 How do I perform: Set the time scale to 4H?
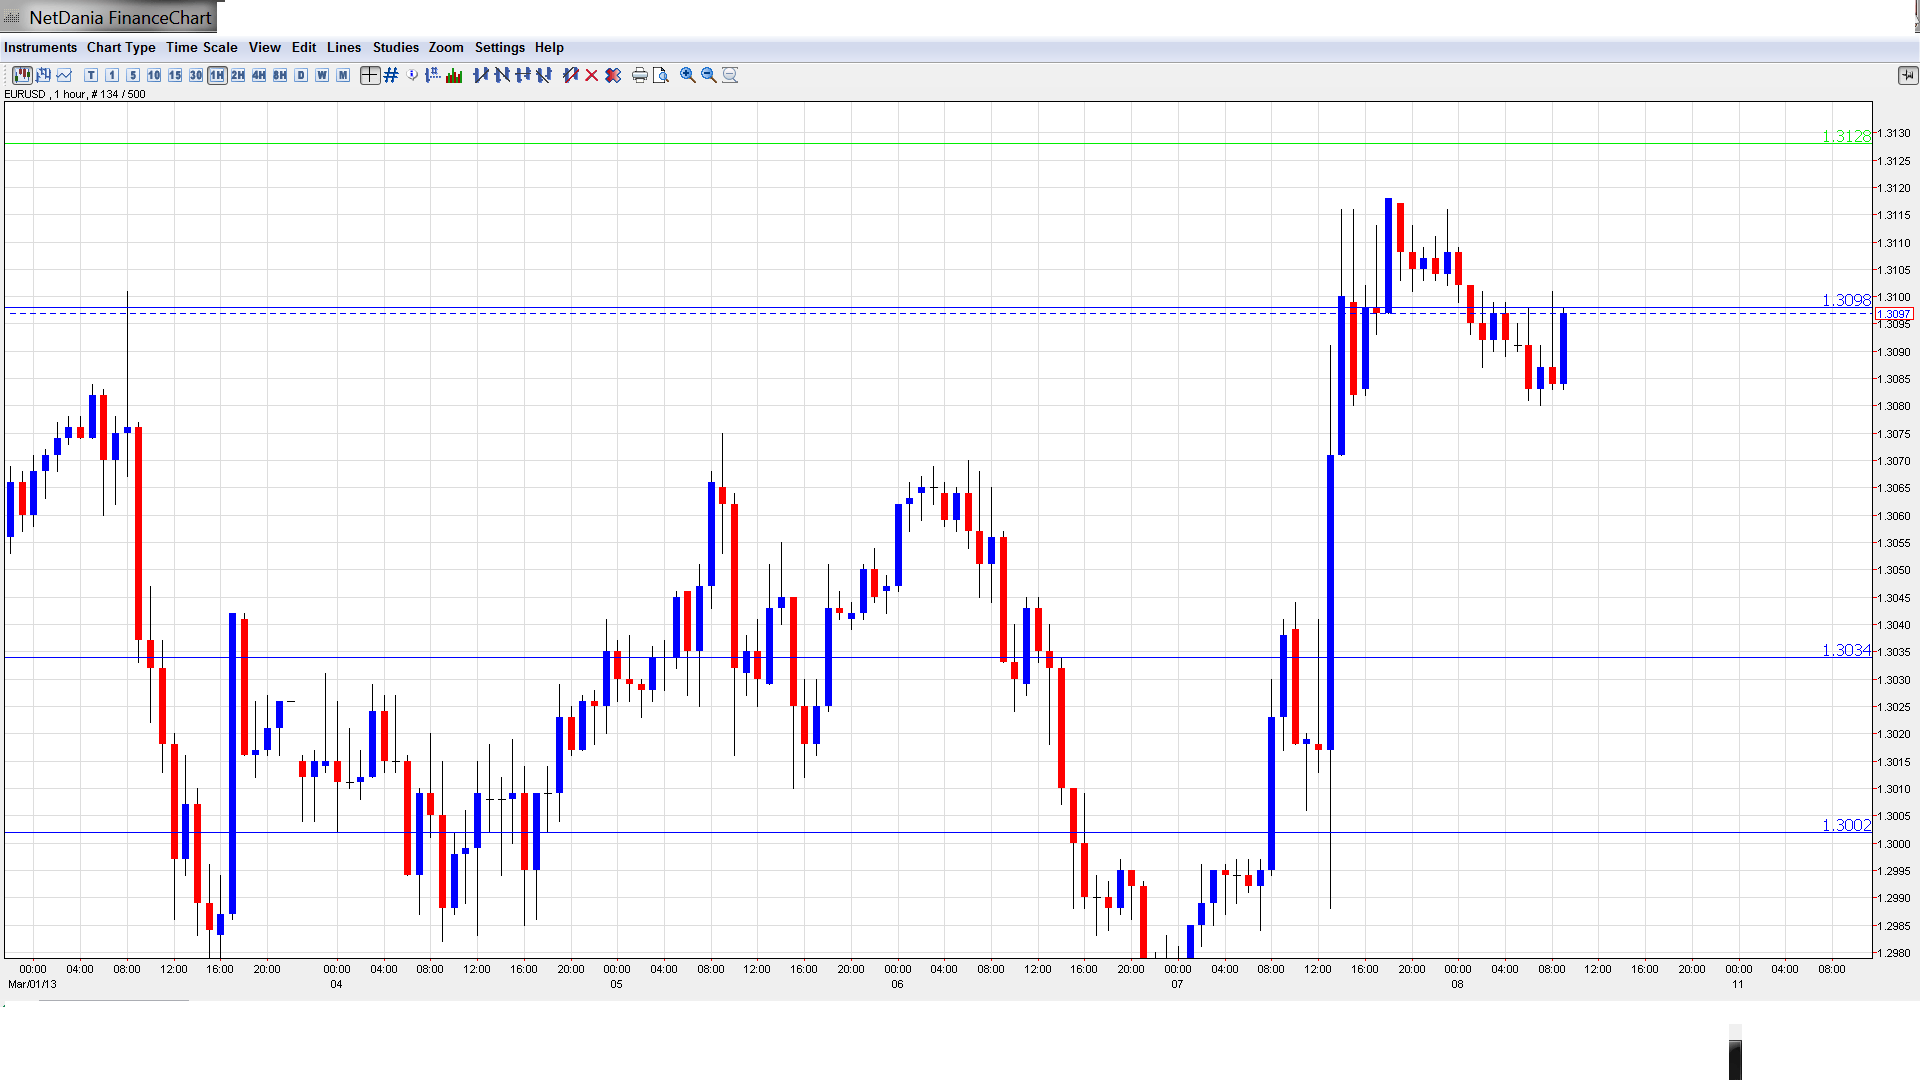point(259,75)
